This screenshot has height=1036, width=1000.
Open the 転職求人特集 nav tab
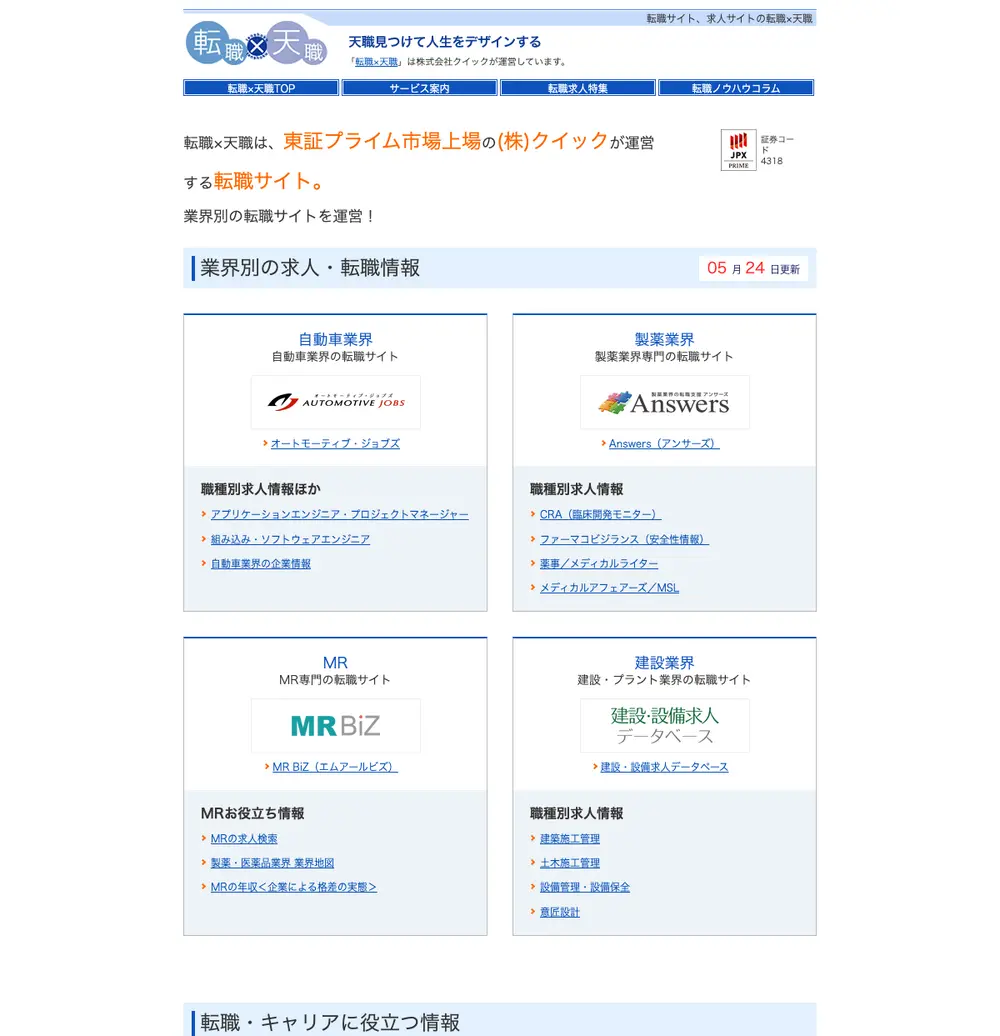(578, 88)
